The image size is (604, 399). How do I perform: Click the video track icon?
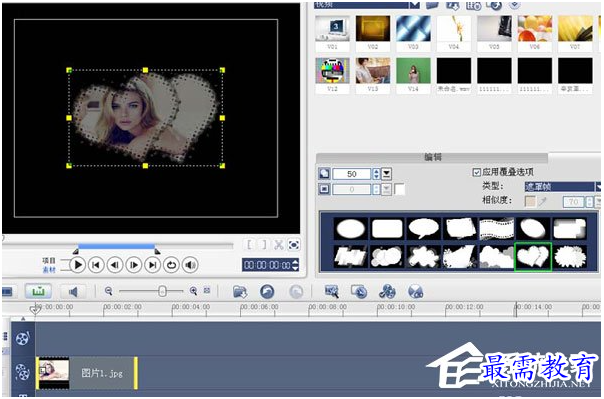click(x=23, y=339)
